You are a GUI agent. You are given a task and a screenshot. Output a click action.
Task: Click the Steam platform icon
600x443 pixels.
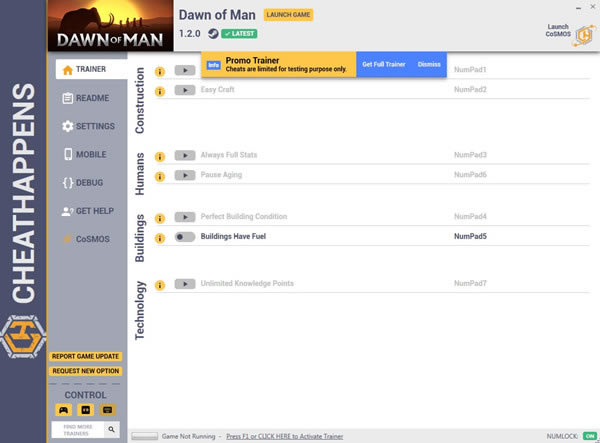(x=213, y=33)
